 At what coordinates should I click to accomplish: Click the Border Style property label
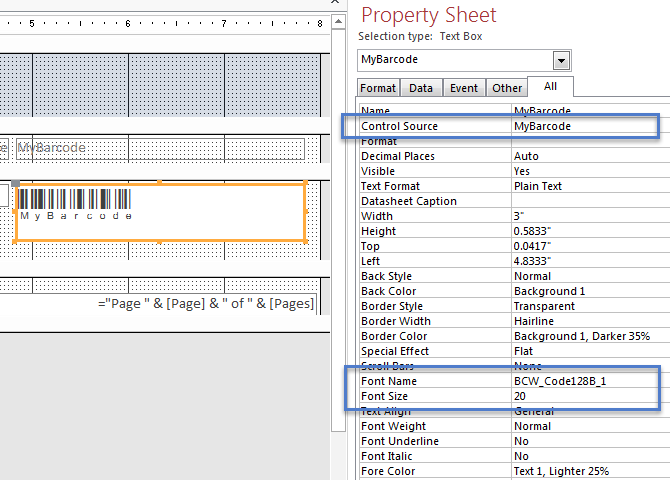(392, 306)
